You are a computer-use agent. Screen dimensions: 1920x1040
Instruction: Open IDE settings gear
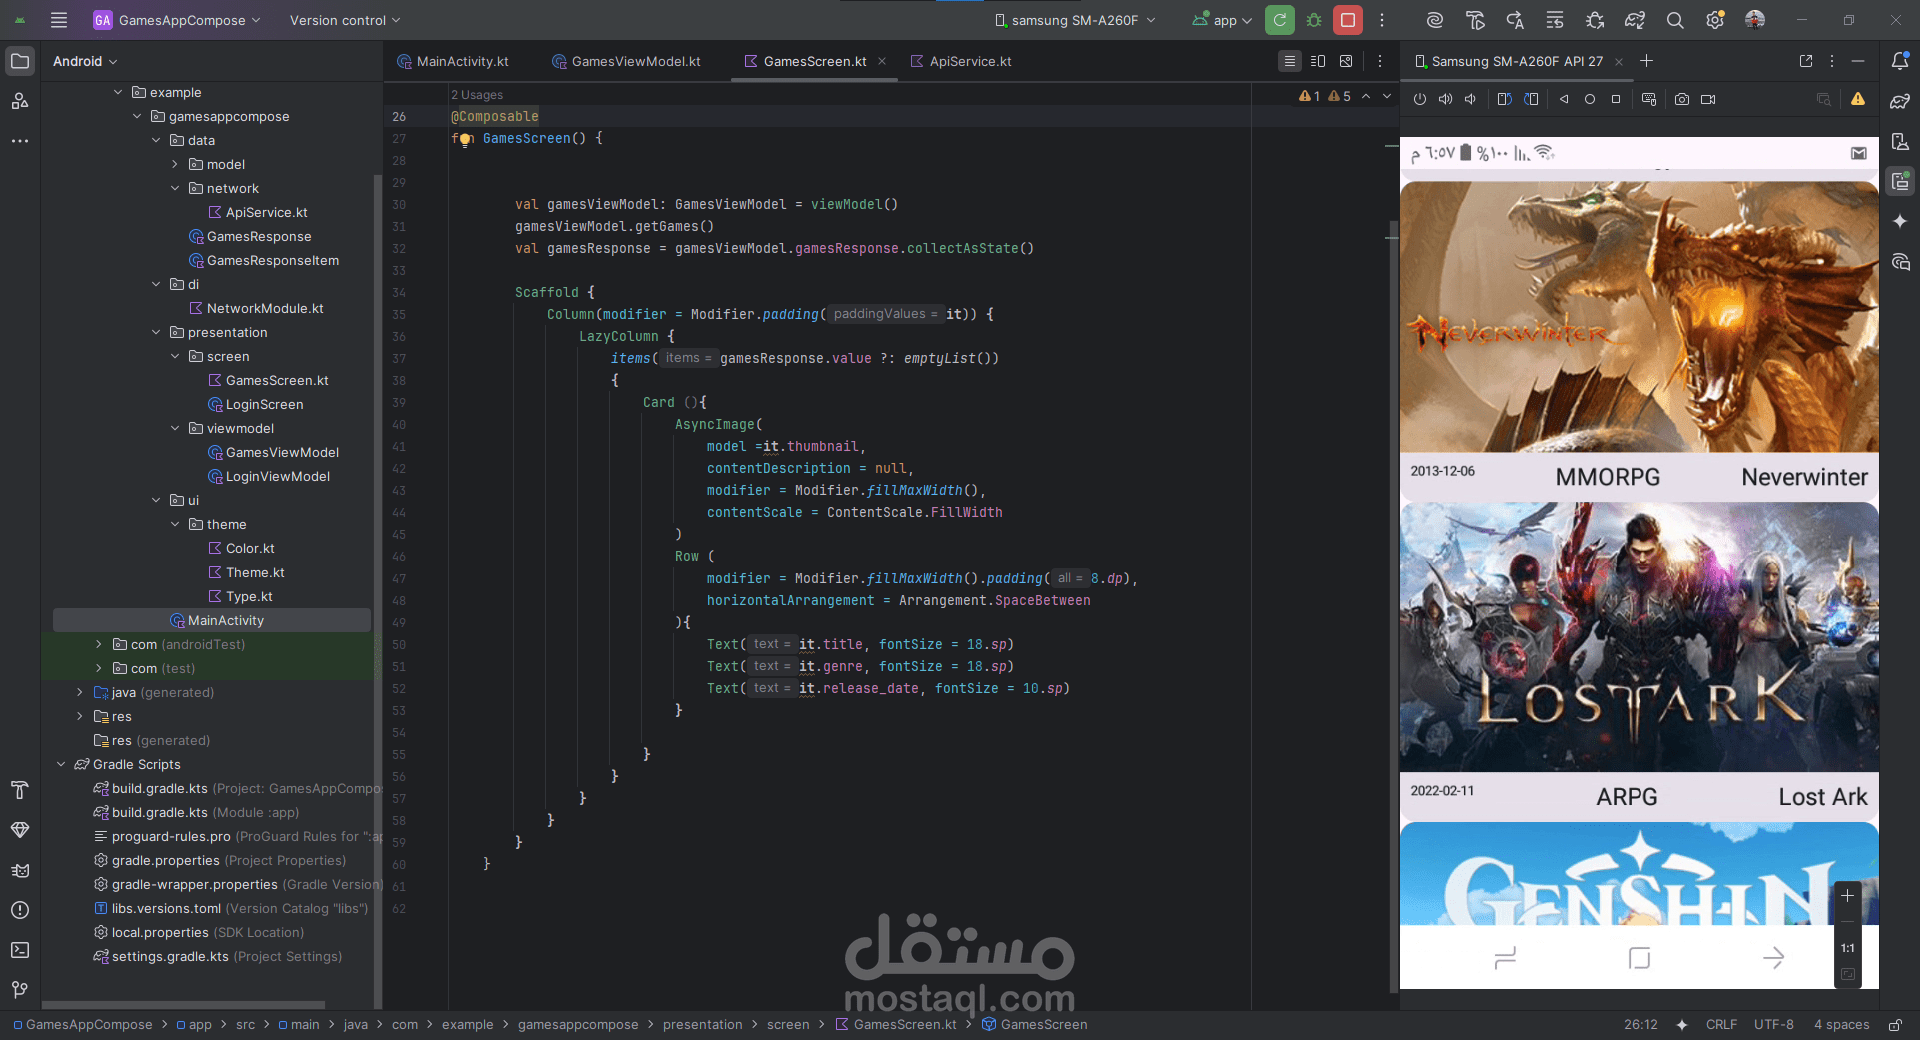[1715, 20]
